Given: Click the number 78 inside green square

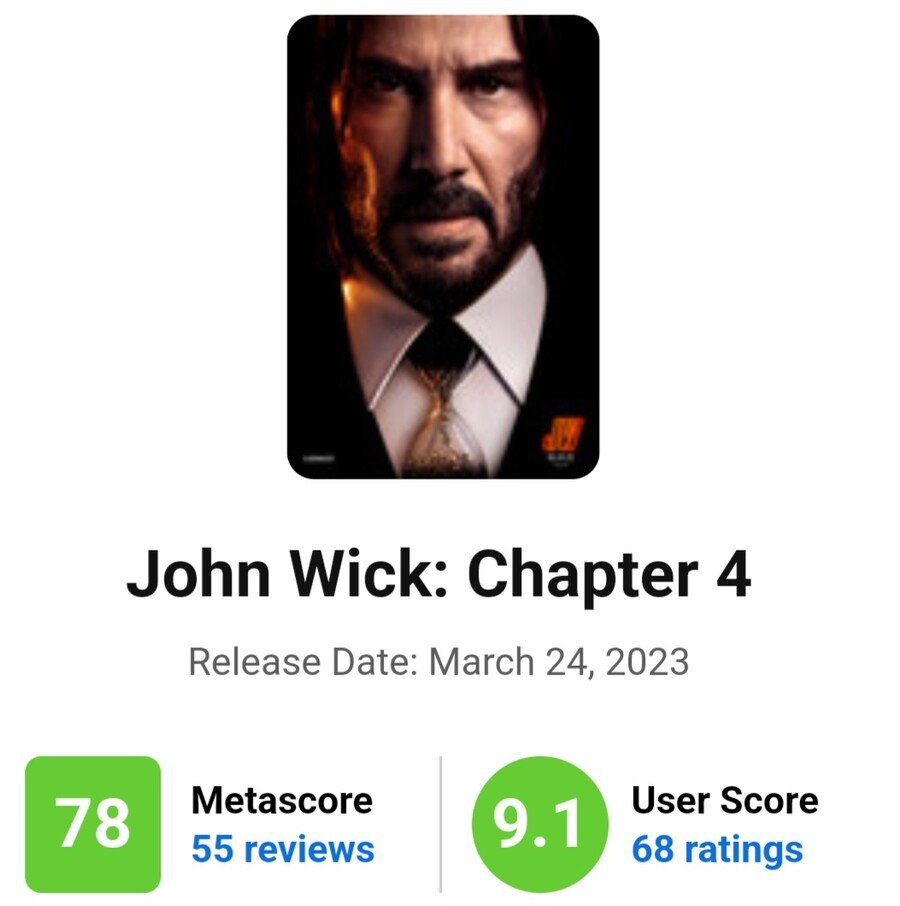Looking at the screenshot, I should pos(93,824).
